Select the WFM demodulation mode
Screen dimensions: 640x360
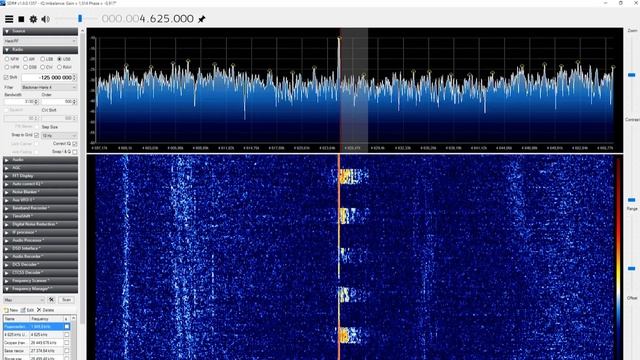pyautogui.click(x=12, y=67)
